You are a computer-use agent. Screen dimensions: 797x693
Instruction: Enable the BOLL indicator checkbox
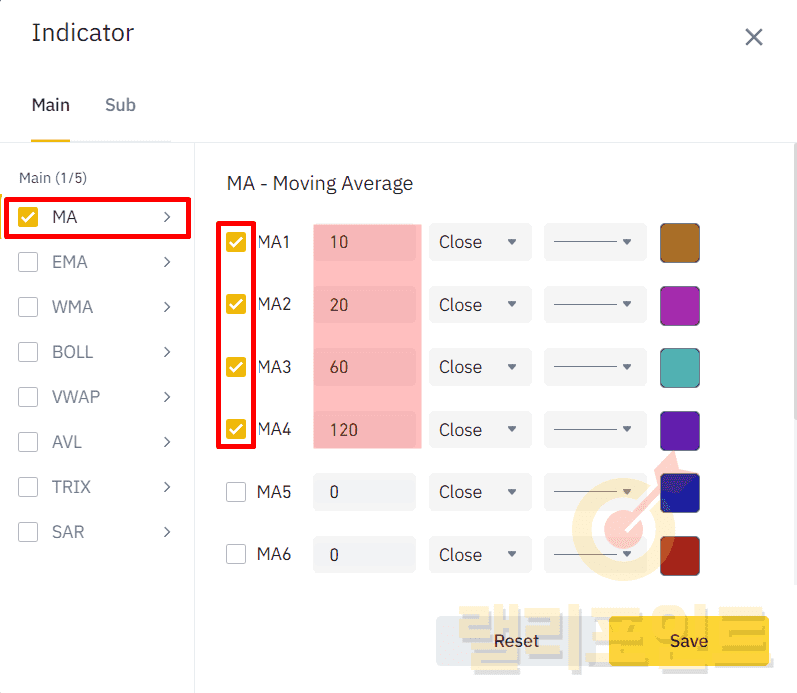click(x=28, y=352)
